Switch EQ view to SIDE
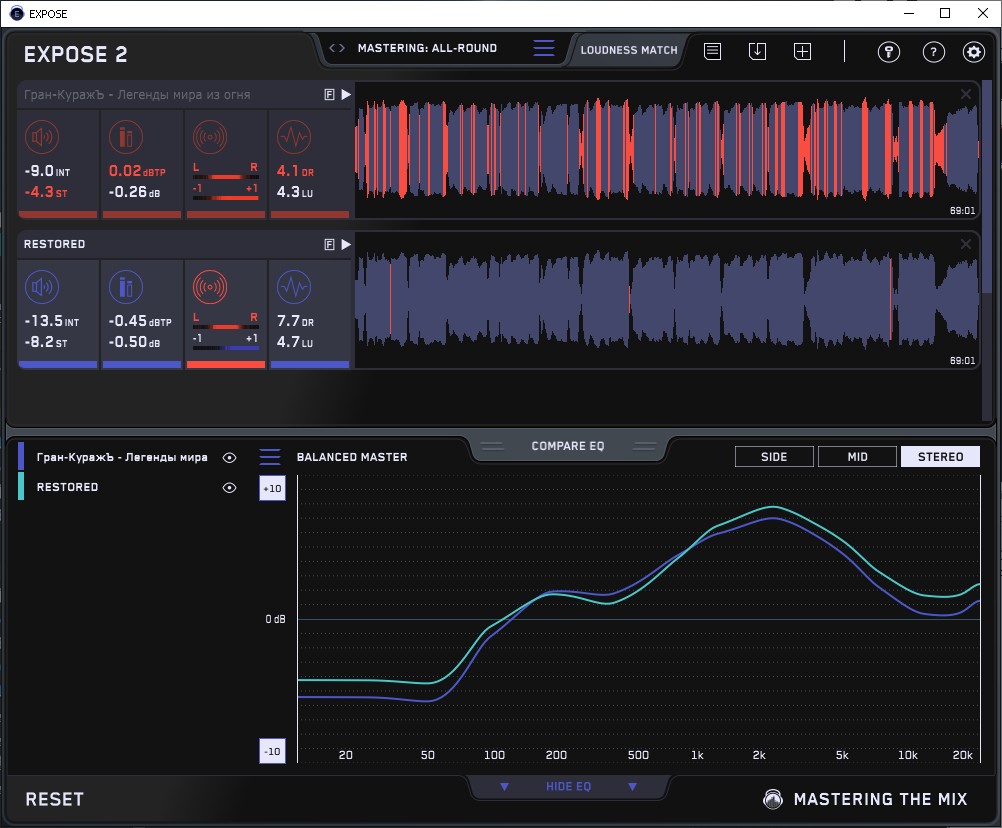The height and width of the screenshot is (828, 1002). point(774,457)
